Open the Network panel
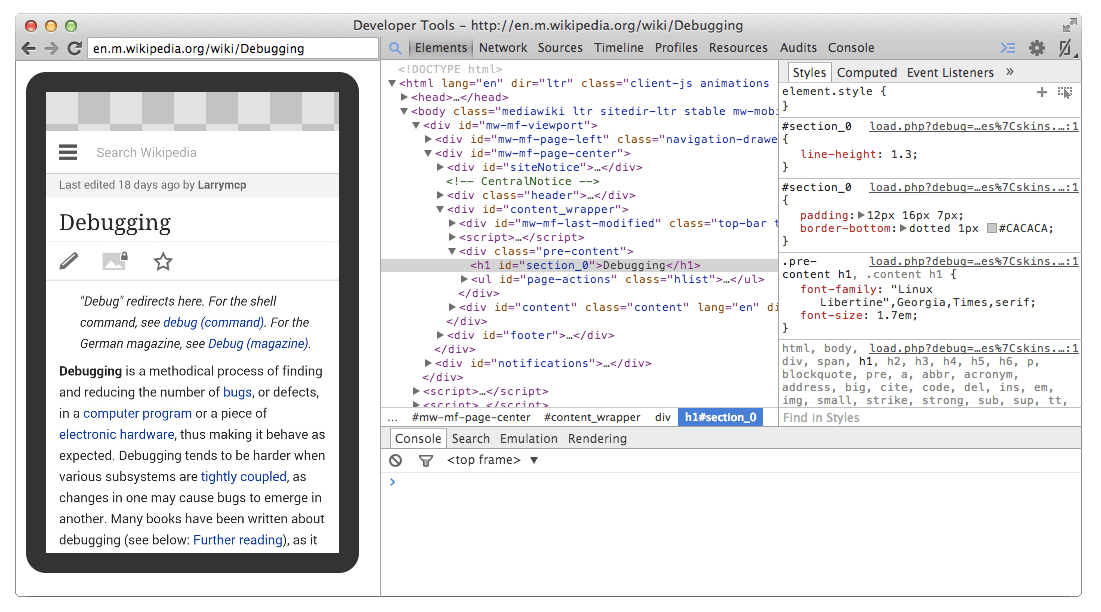Screen dimensions: 1101x612 (x=503, y=48)
